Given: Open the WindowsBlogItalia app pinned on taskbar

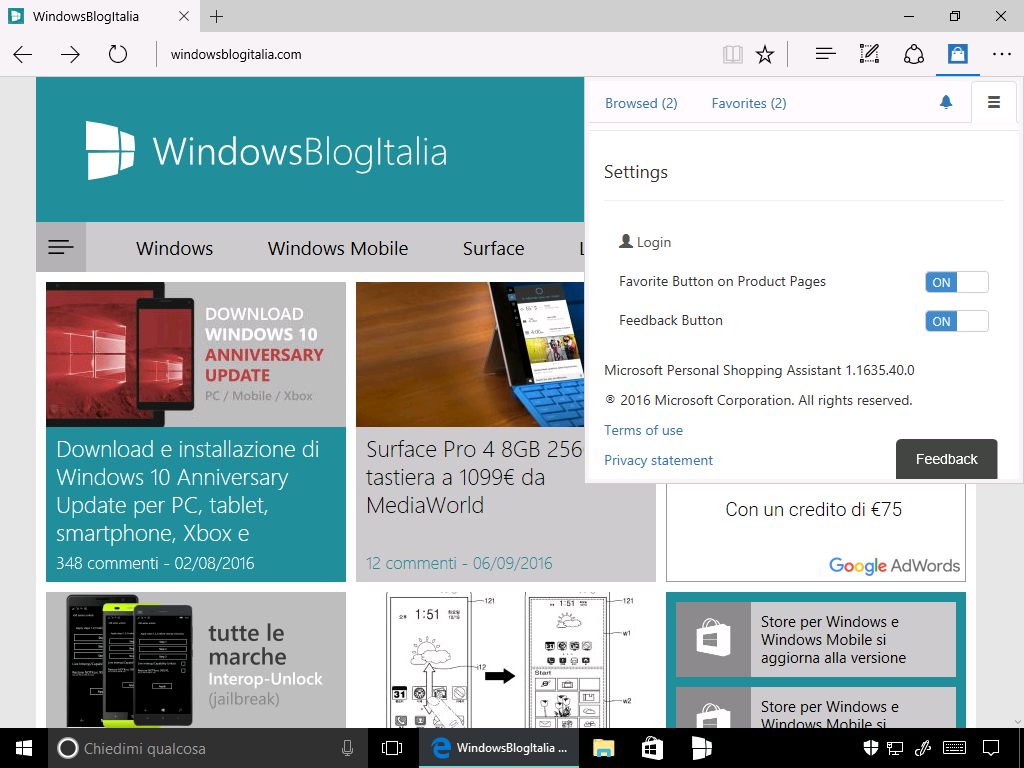Looking at the screenshot, I should point(701,748).
